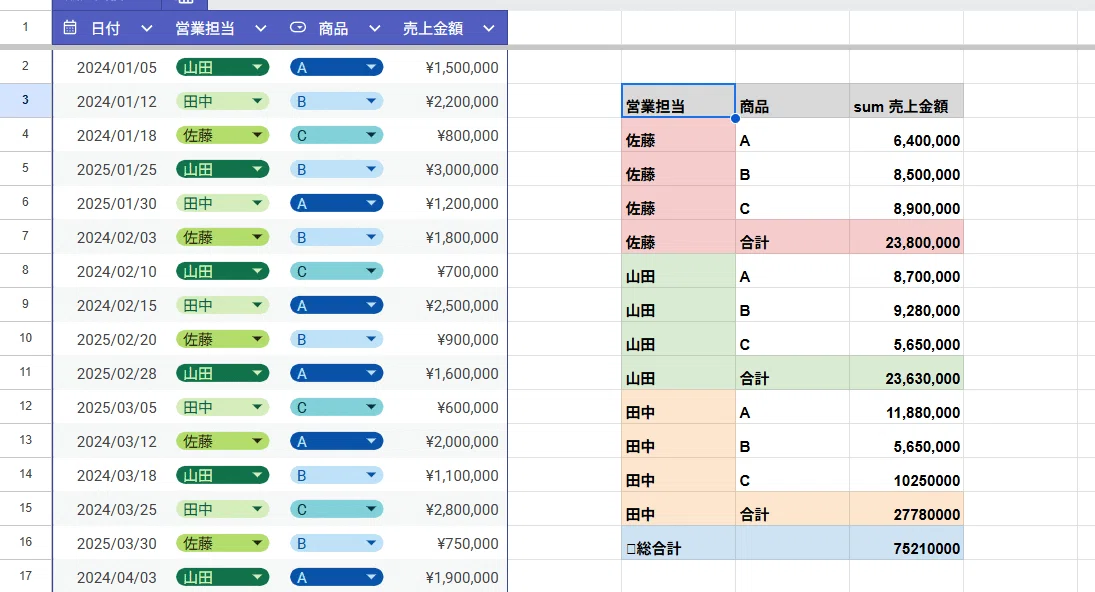Select the 総合計 label cell
This screenshot has height=592, width=1095.
(x=678, y=543)
